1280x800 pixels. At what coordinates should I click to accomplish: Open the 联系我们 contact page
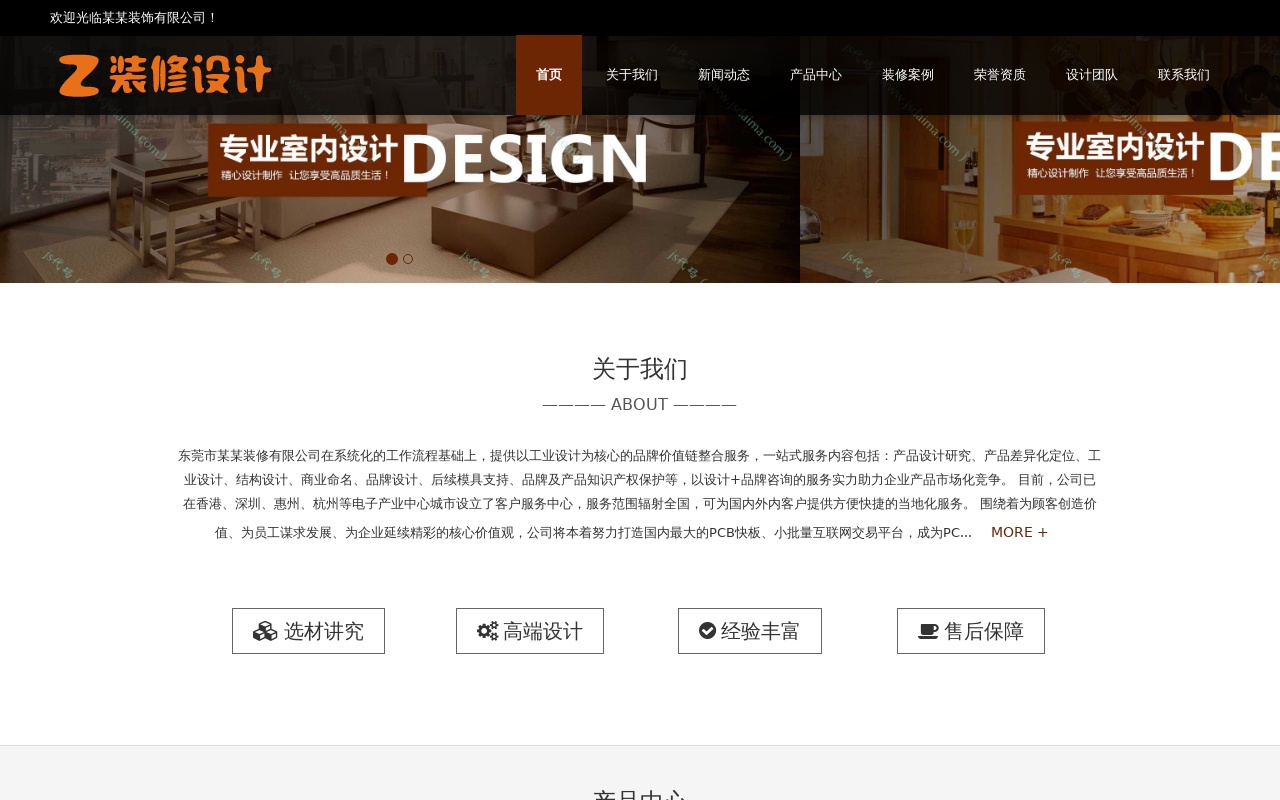pos(1184,75)
